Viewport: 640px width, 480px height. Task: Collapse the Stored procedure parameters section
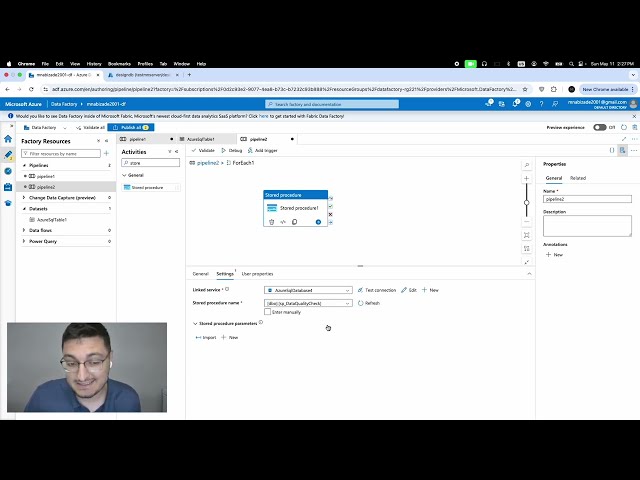[195, 323]
